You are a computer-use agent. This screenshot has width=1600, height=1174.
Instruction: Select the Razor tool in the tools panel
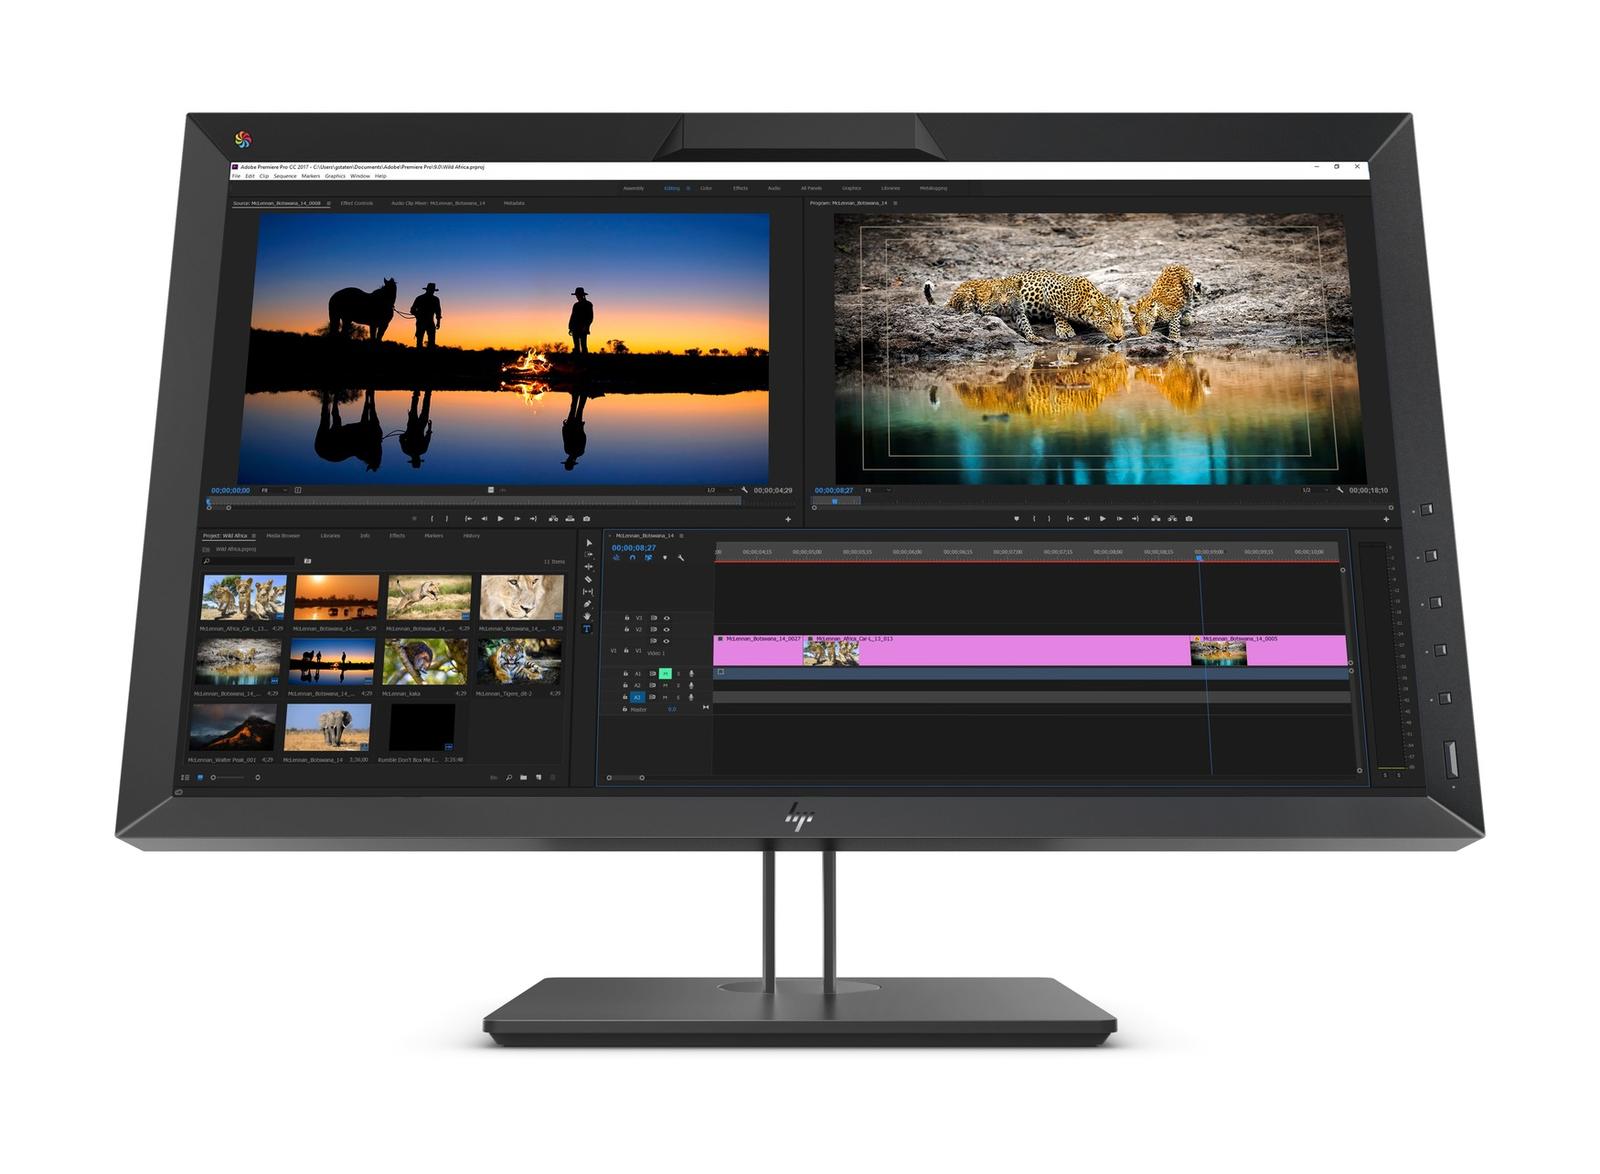[588, 580]
